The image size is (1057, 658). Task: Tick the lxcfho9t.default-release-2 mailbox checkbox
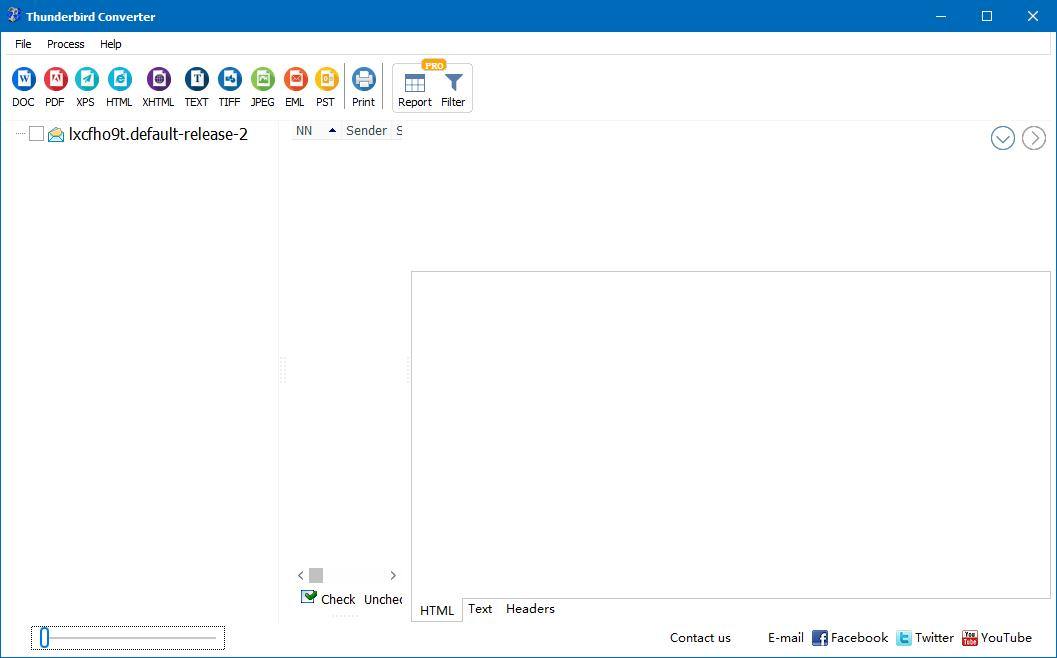[x=37, y=133]
